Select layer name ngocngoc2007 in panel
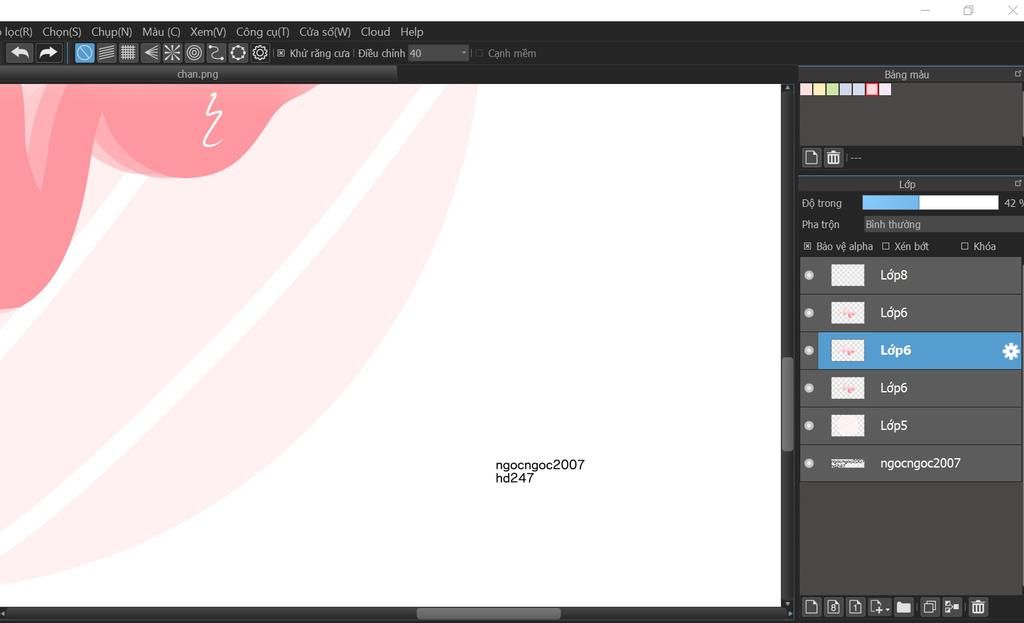The width and height of the screenshot is (1024, 623). point(920,463)
